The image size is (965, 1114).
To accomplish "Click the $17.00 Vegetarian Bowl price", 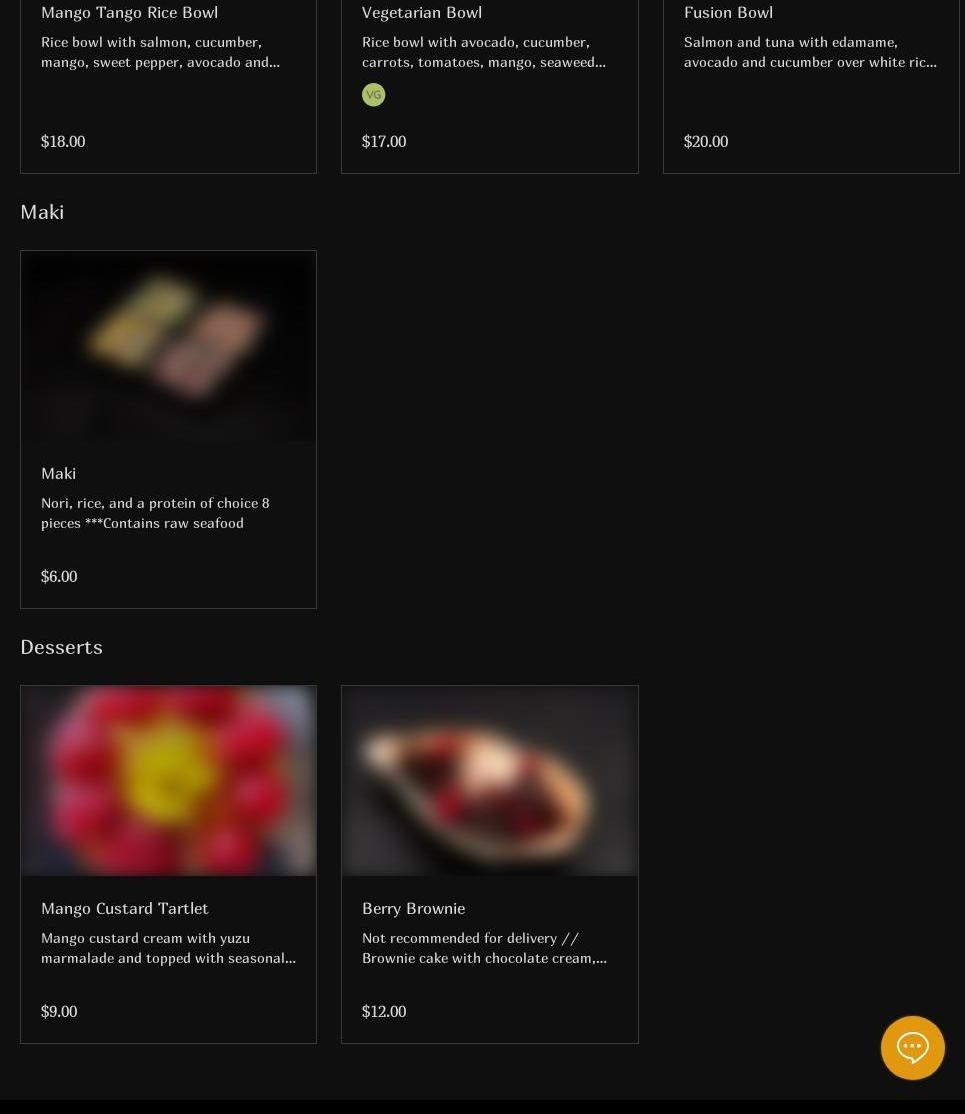I will [x=384, y=141].
